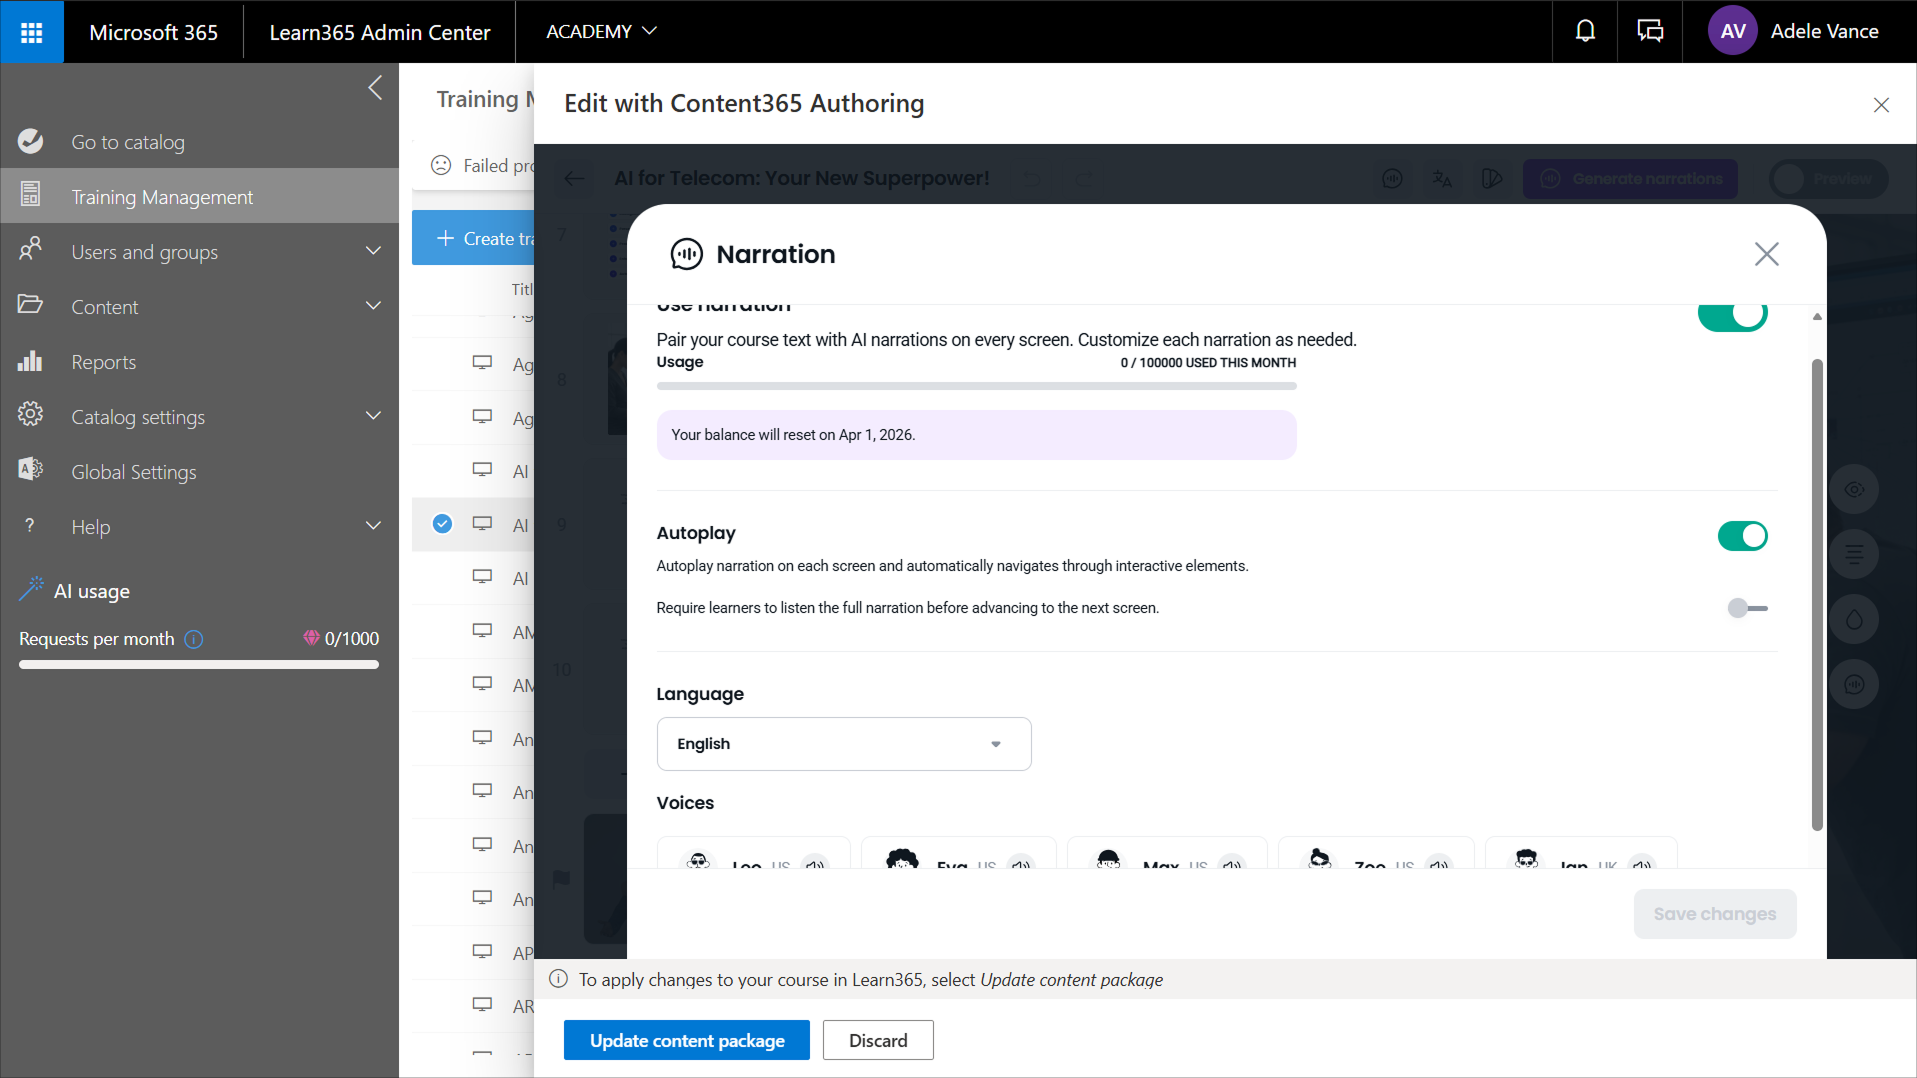Close the Content365 Authoring panel
This screenshot has width=1917, height=1078.
tap(1880, 105)
